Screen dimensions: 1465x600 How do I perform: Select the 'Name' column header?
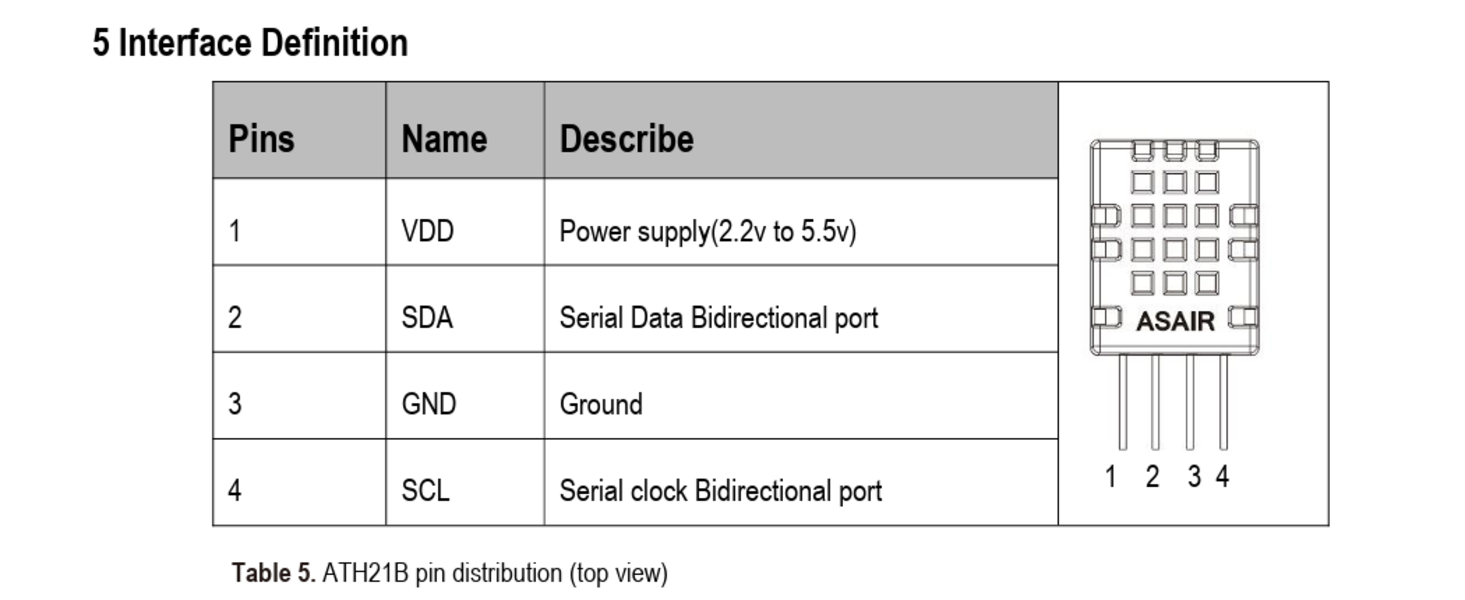pyautogui.click(x=465, y=131)
